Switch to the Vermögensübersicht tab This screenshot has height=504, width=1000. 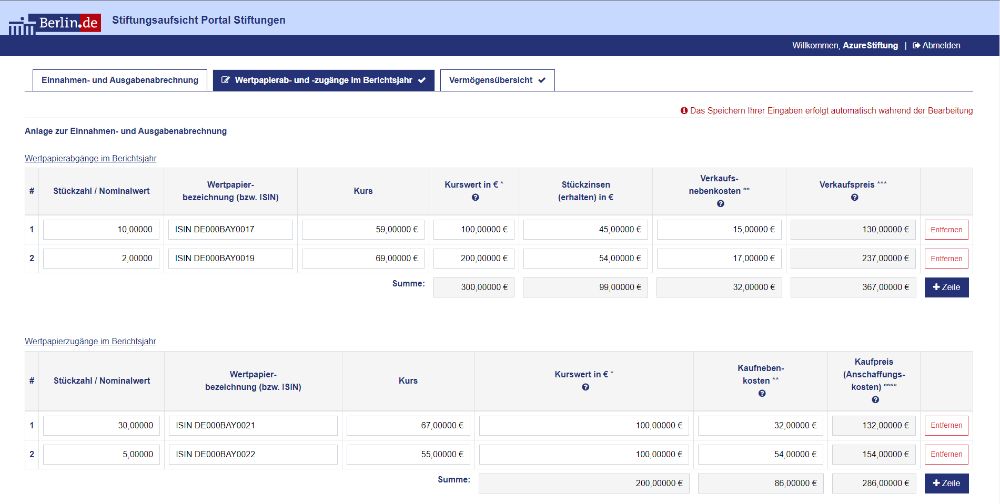[x=497, y=80]
